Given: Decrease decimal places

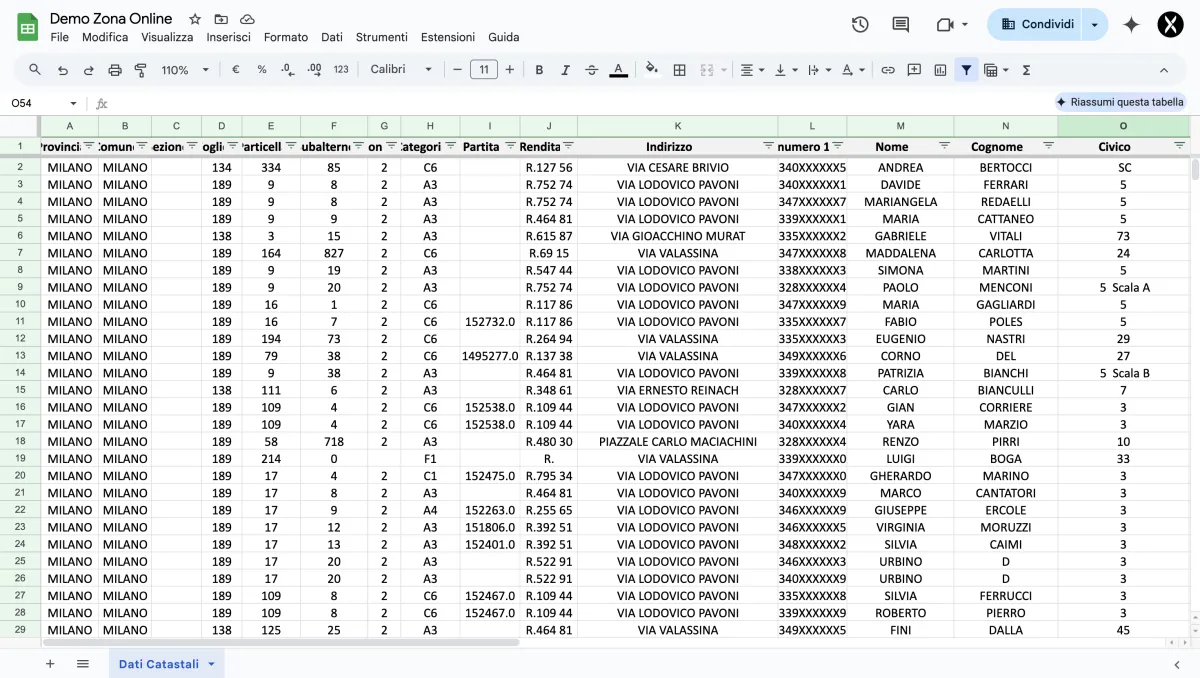Looking at the screenshot, I should tap(288, 70).
